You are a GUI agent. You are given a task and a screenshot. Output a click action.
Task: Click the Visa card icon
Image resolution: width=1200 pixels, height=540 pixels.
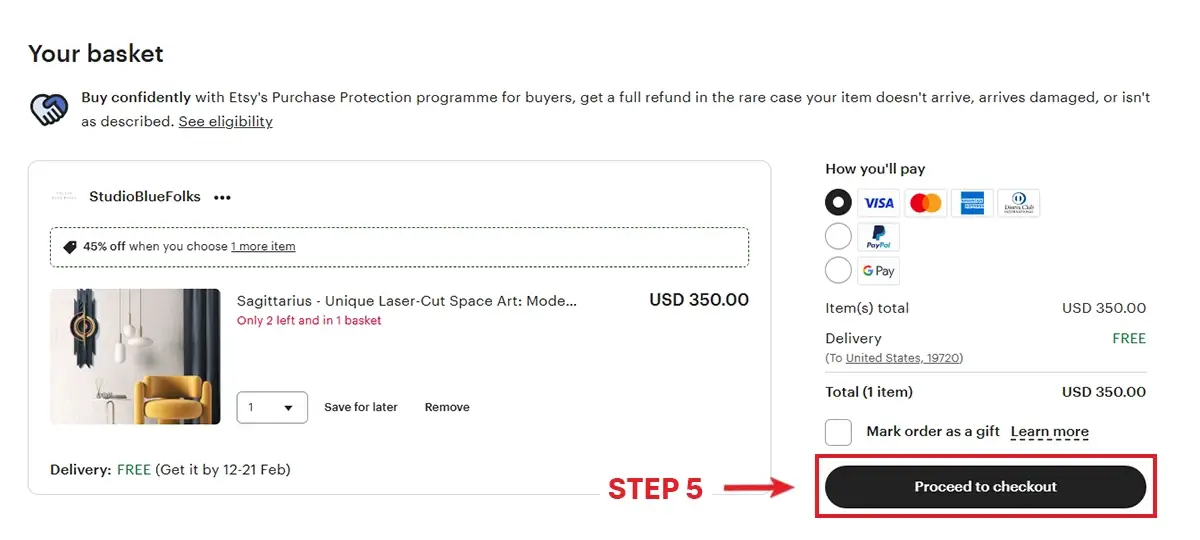[879, 203]
